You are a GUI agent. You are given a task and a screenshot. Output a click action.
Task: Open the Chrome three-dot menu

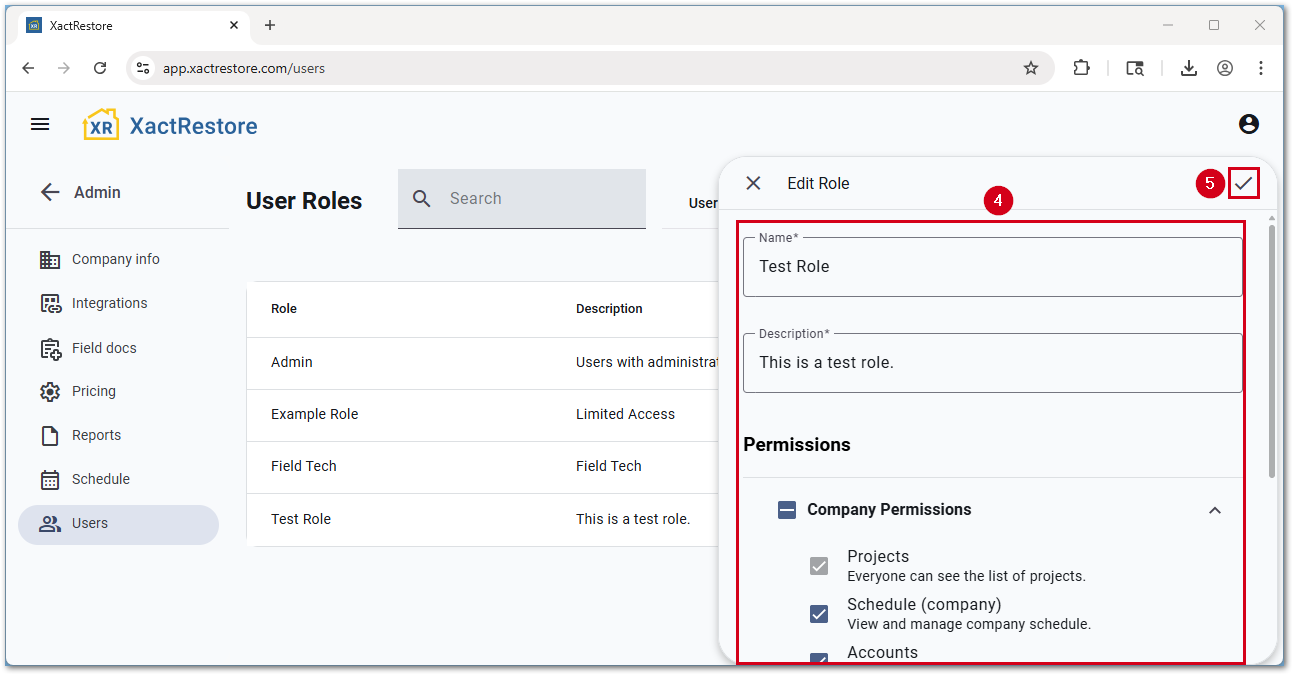[1261, 68]
